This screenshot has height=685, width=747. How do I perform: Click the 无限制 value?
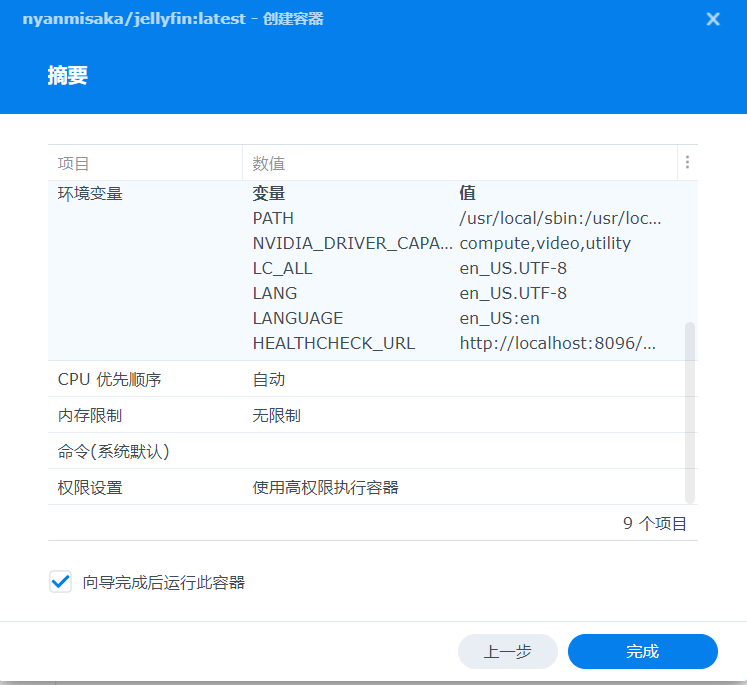[x=276, y=415]
